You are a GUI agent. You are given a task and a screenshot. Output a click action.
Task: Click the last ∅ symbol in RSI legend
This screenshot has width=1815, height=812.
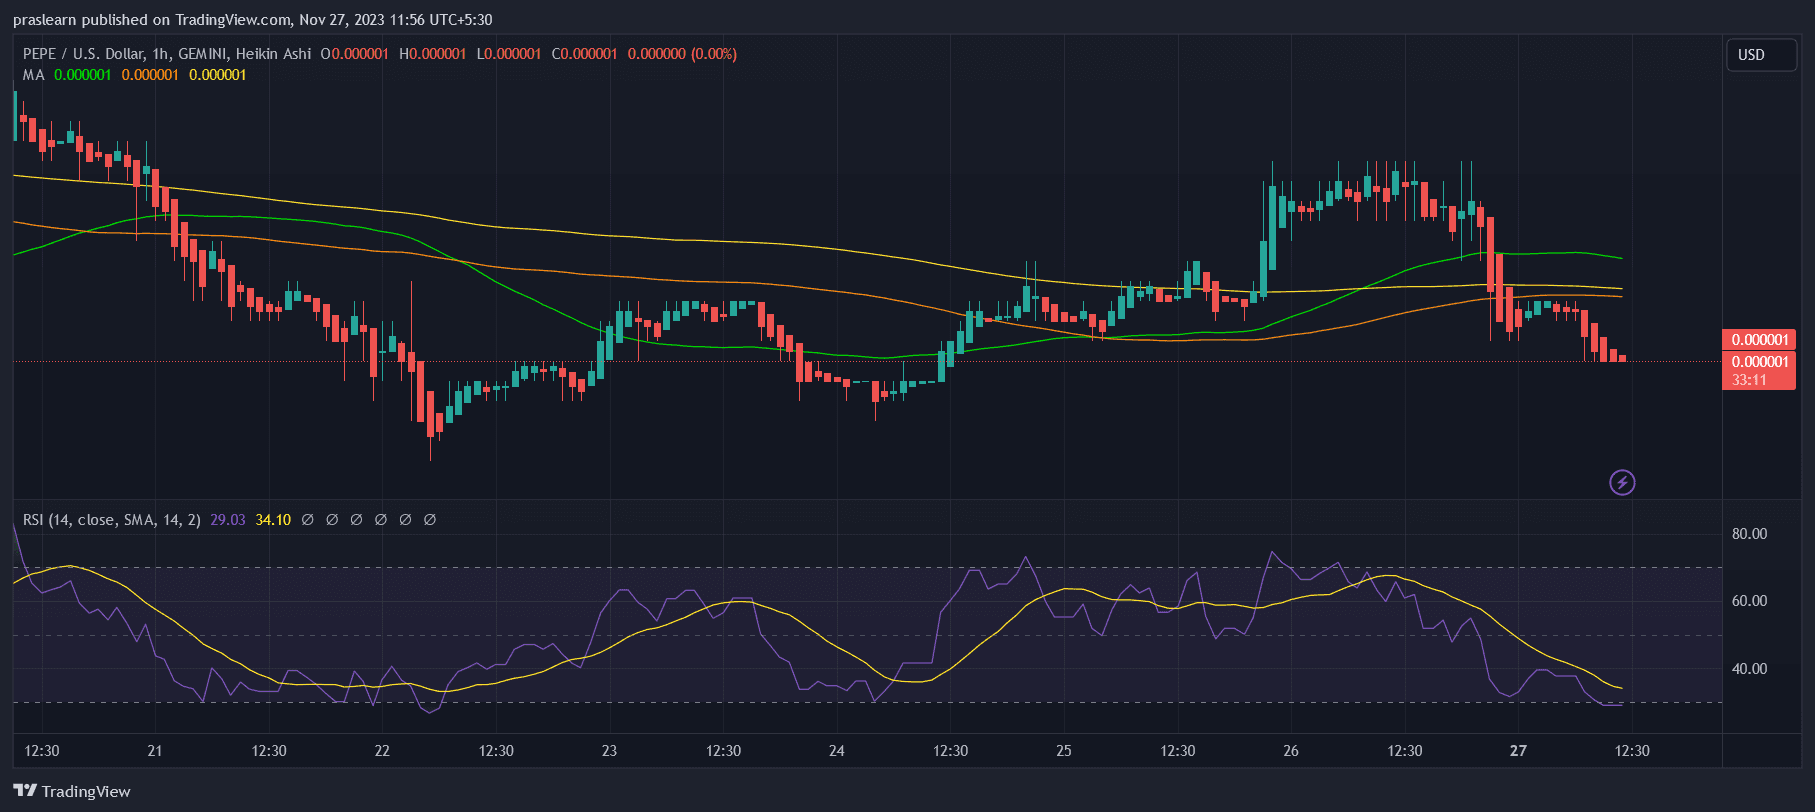point(430,520)
